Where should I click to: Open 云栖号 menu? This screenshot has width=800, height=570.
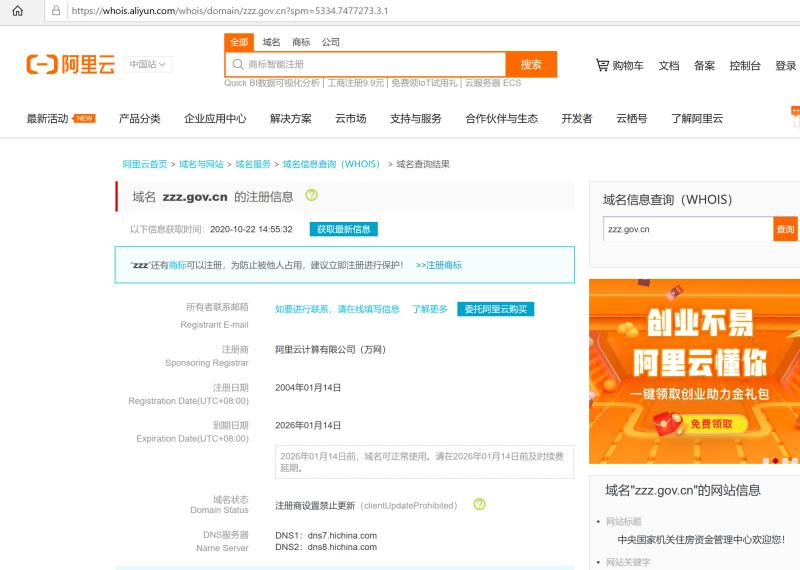click(632, 118)
